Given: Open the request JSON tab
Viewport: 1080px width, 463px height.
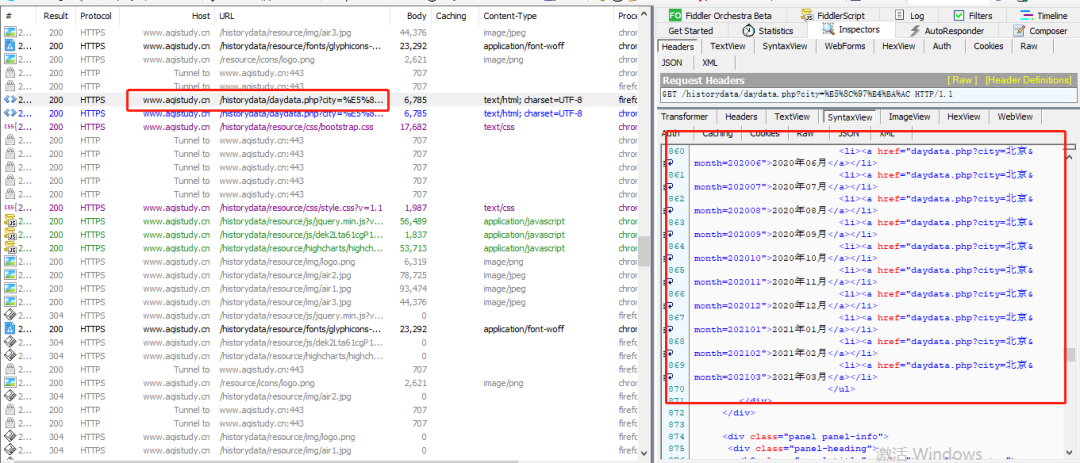Looking at the screenshot, I should click(672, 63).
